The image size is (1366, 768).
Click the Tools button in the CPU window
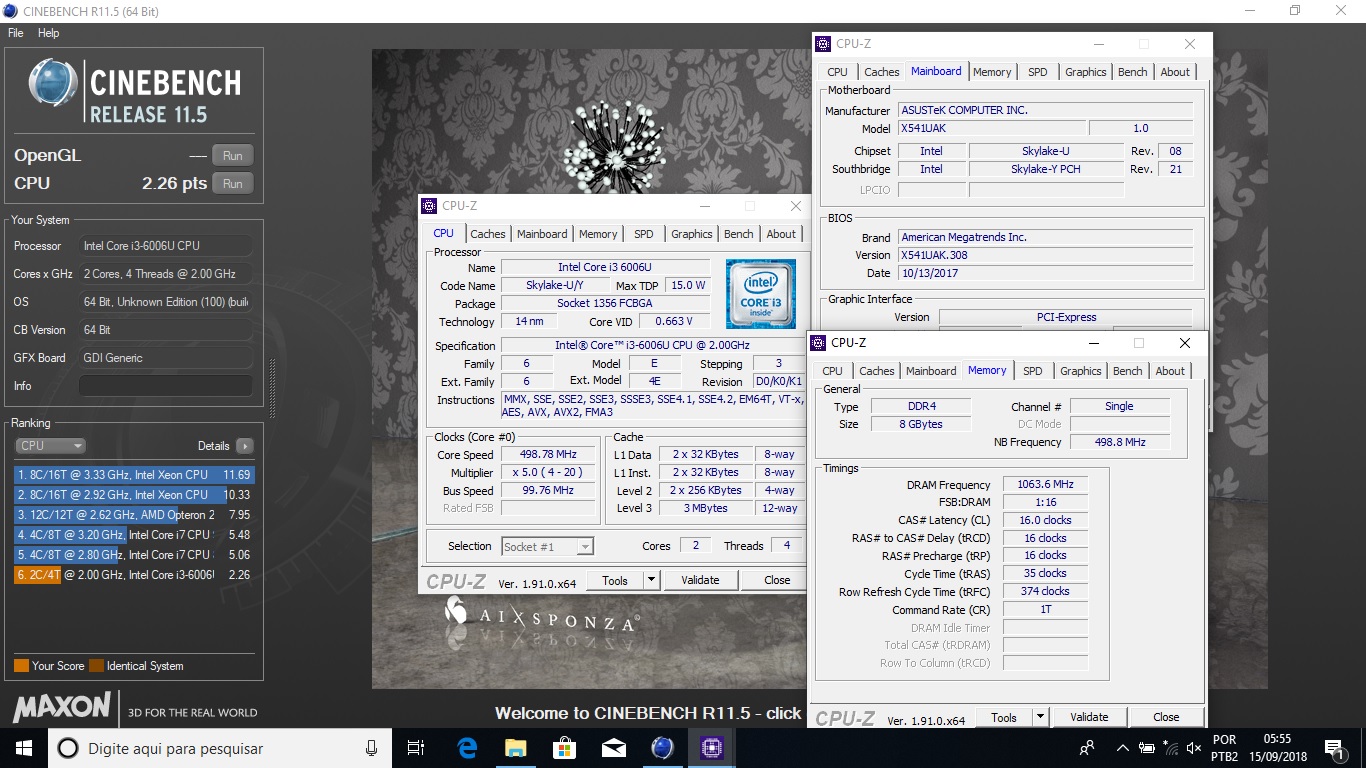click(x=615, y=580)
